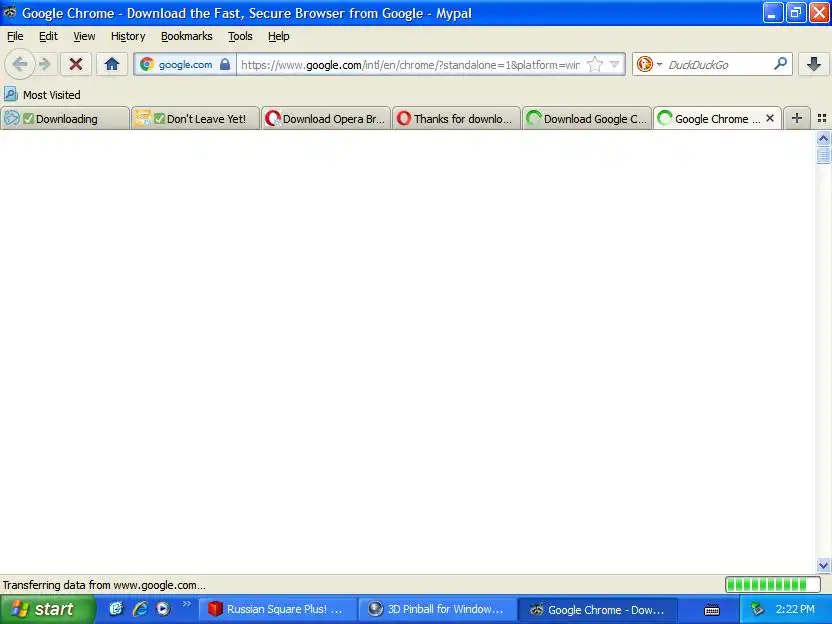832x624 pixels.
Task: Go back to the previous page
Action: tap(20, 64)
